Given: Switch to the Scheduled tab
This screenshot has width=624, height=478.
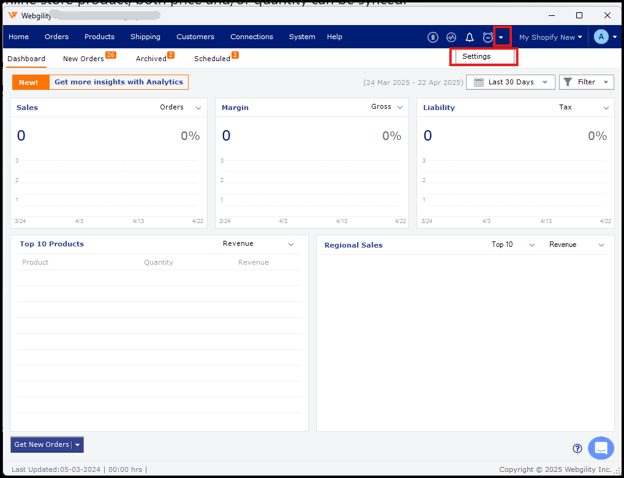Looking at the screenshot, I should pos(212,59).
